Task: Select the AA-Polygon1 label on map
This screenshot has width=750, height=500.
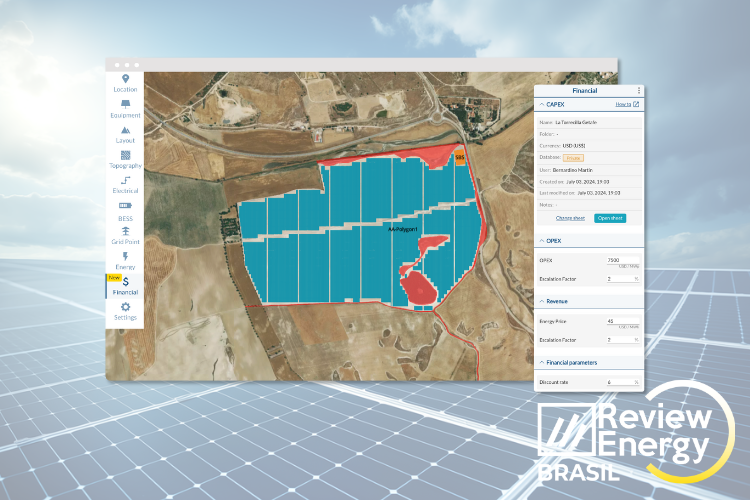Action: pyautogui.click(x=403, y=229)
